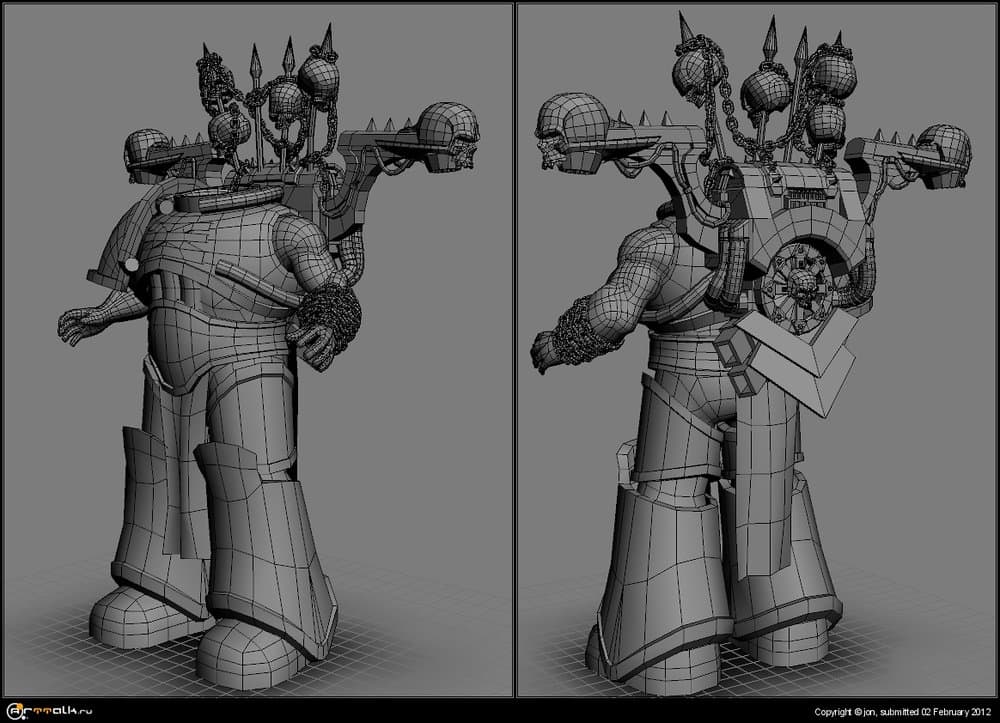Screen dimensions: 1000x723
Task: Click the neck opening on the left-view torso
Action: tap(204, 201)
